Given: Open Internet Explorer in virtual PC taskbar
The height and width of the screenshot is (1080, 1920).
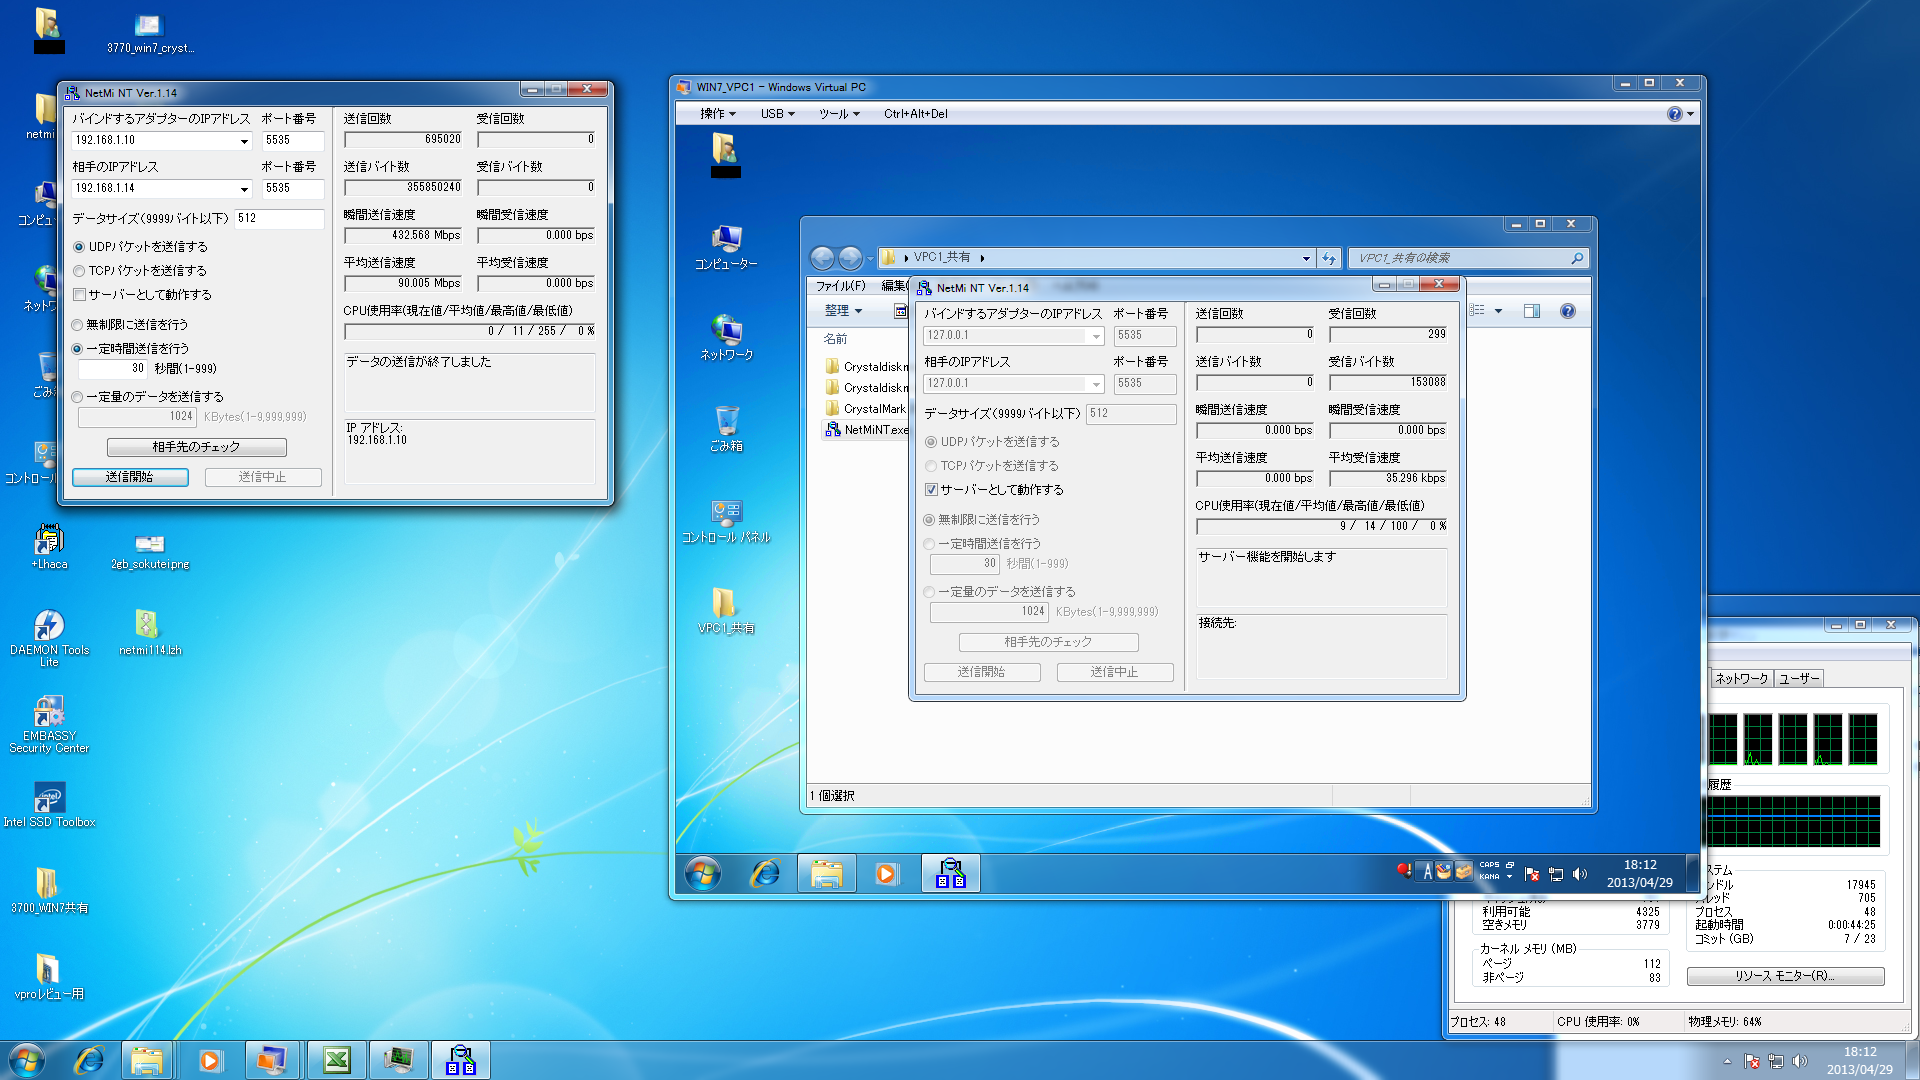Looking at the screenshot, I should click(x=765, y=873).
